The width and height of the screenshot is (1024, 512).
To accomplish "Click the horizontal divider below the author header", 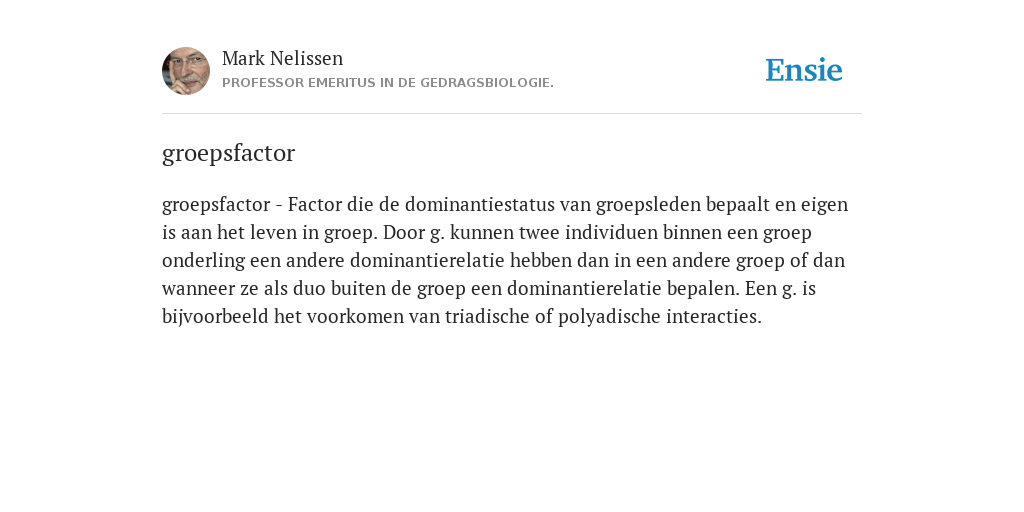I will point(512,114).
